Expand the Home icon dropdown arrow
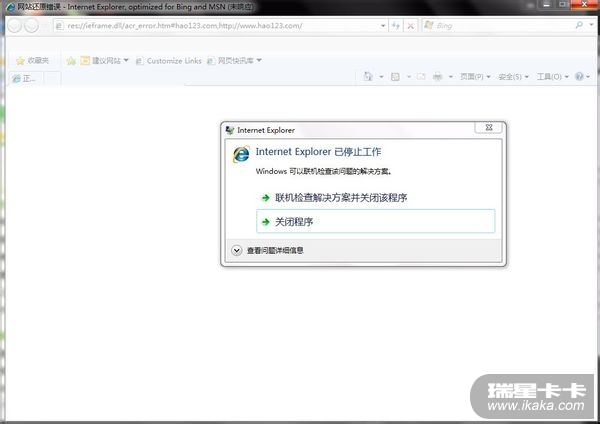 pos(381,77)
